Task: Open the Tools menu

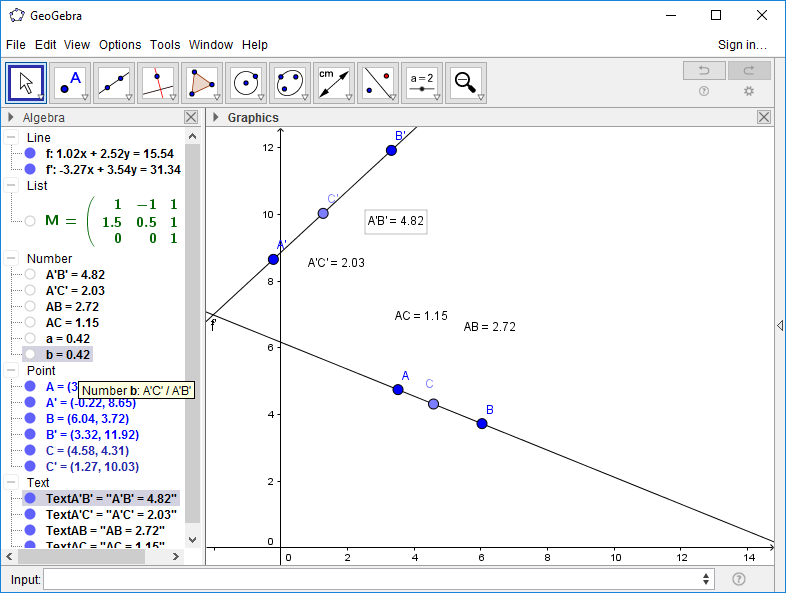Action: [165, 45]
